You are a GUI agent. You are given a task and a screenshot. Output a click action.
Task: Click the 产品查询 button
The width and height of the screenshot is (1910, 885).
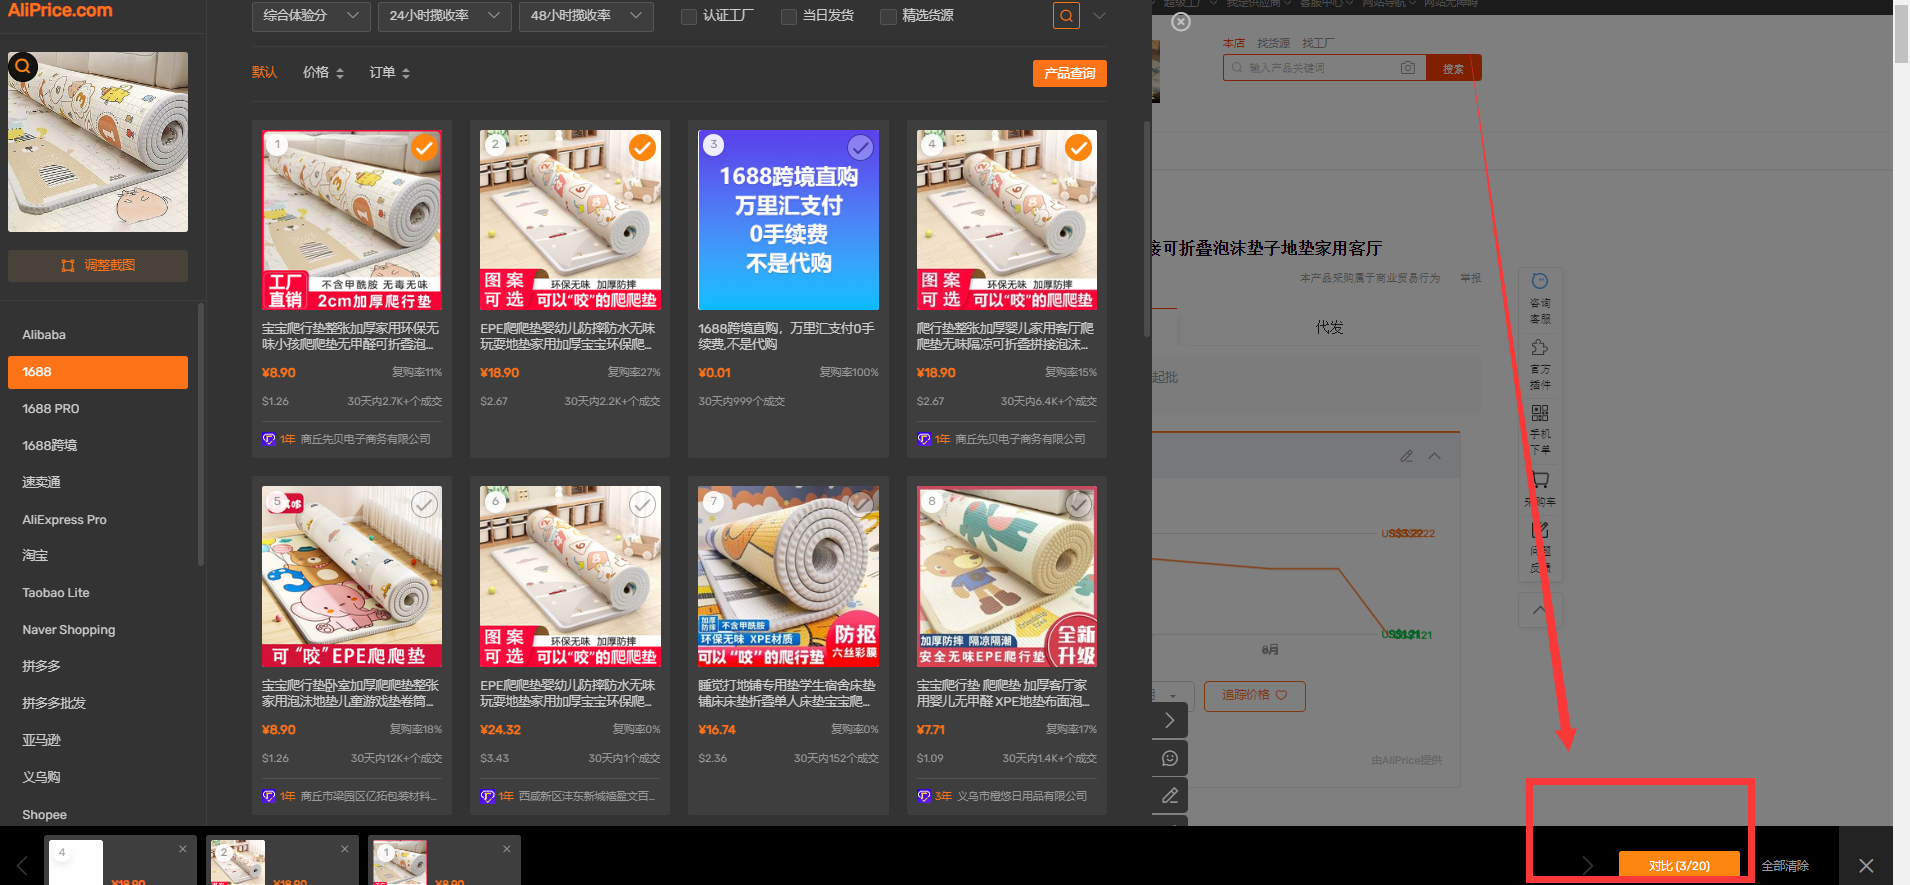[x=1069, y=73]
